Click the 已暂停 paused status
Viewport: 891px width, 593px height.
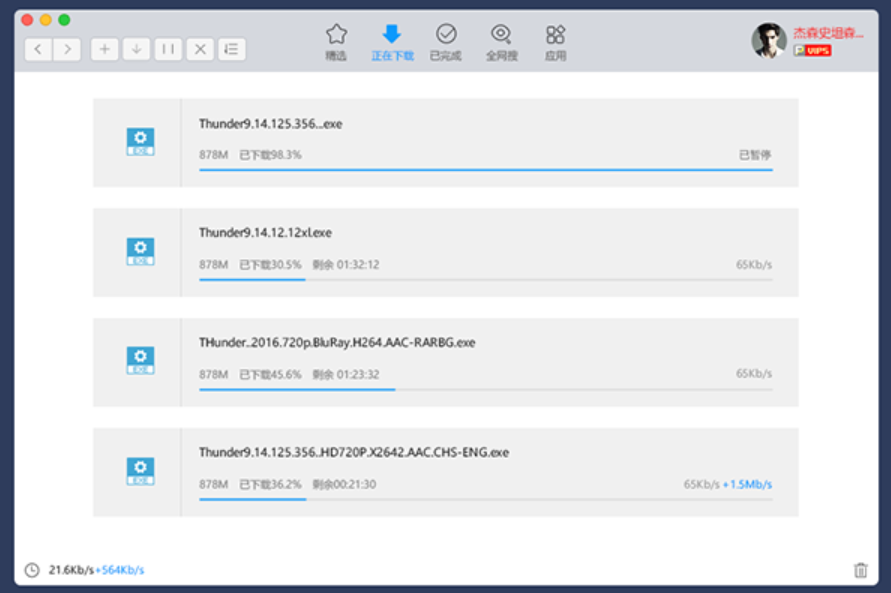tap(755, 155)
